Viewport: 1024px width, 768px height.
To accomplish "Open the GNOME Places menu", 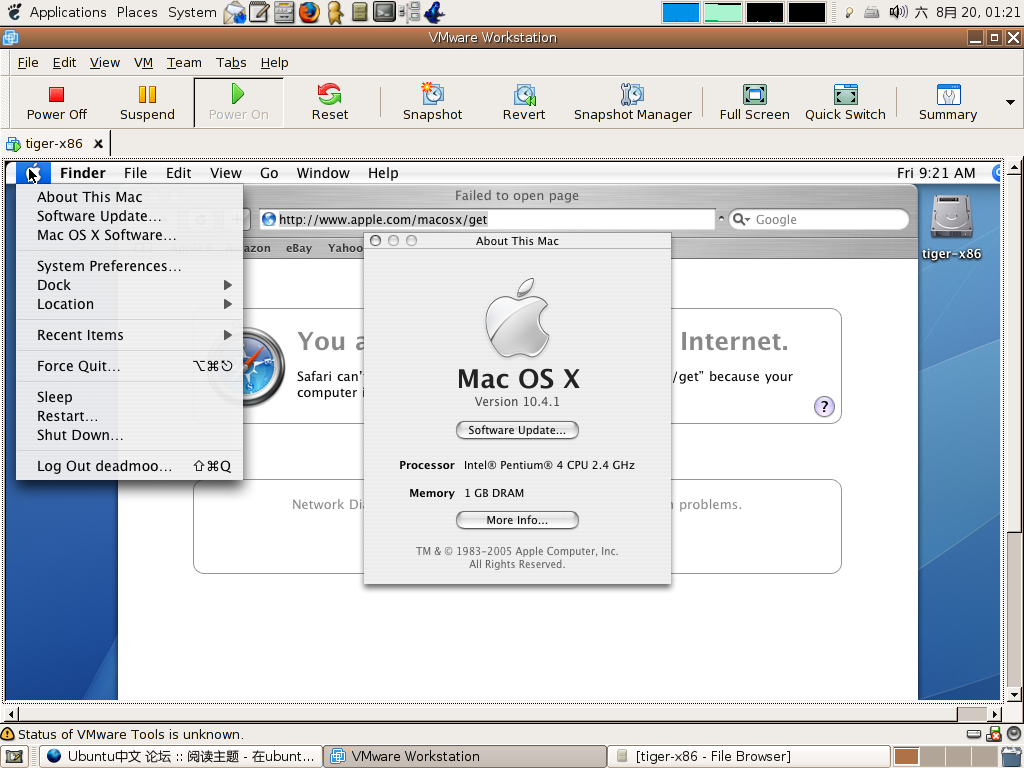I will [137, 12].
